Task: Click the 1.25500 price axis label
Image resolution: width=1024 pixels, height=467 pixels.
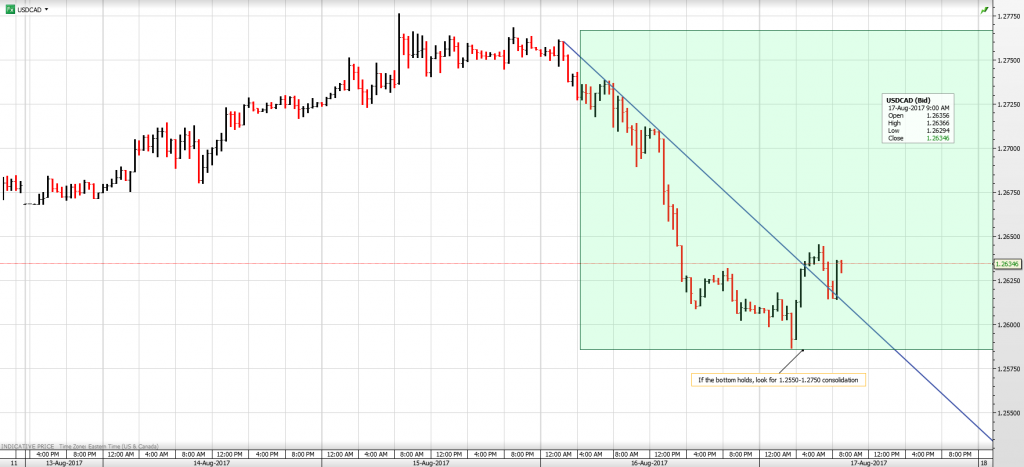Action: pos(1007,413)
